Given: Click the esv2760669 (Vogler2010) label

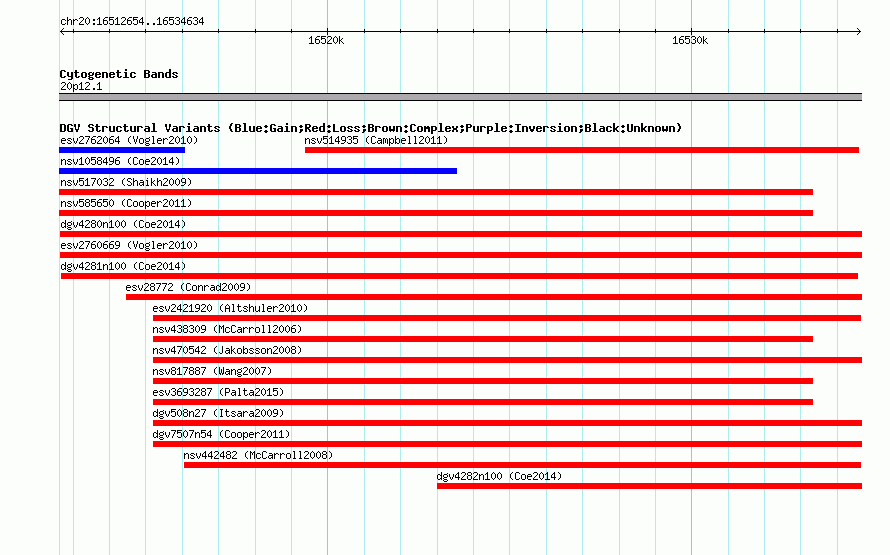Looking at the screenshot, I should pos(129,245).
